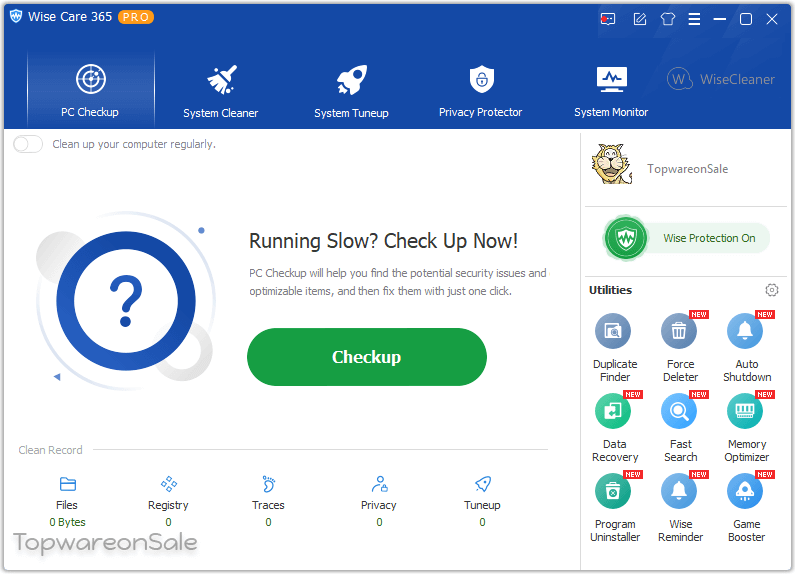The image size is (795, 577).
Task: Click the '0 Bytes' files value
Action: pos(67,522)
